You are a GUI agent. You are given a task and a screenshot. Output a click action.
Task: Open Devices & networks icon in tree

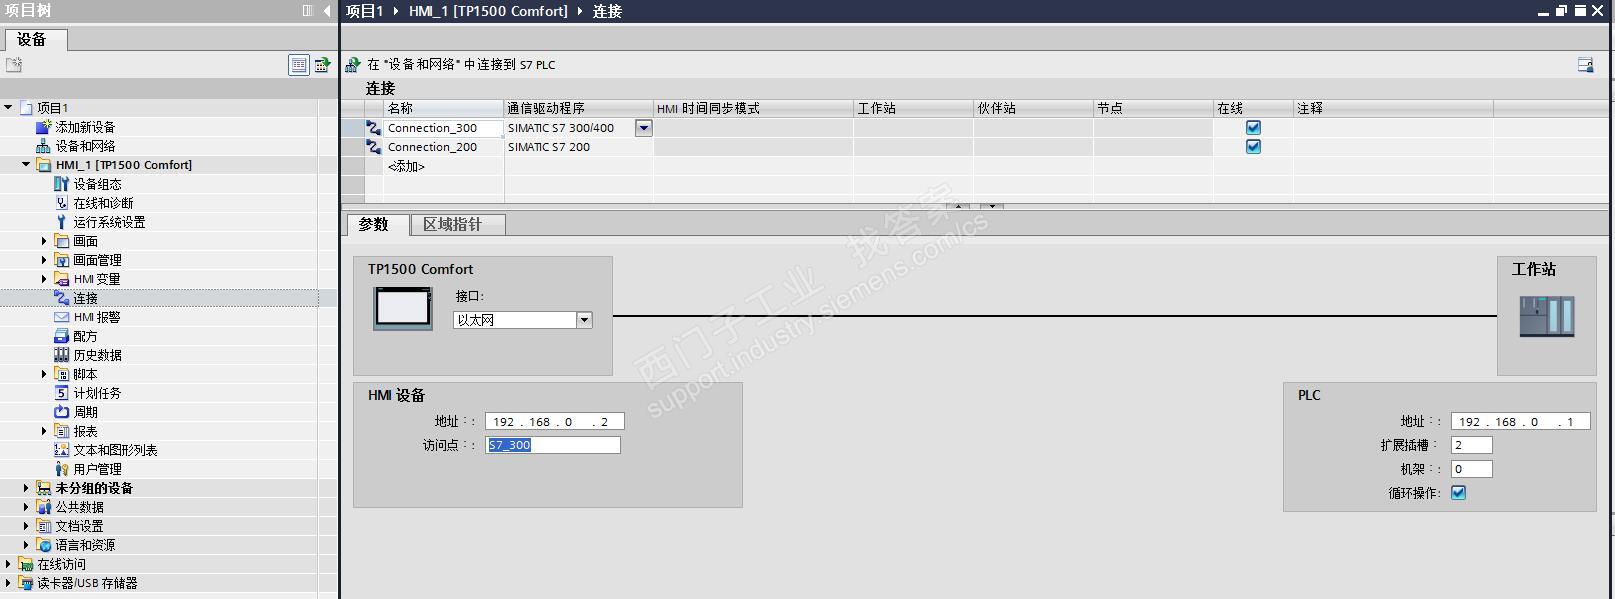(x=43, y=146)
